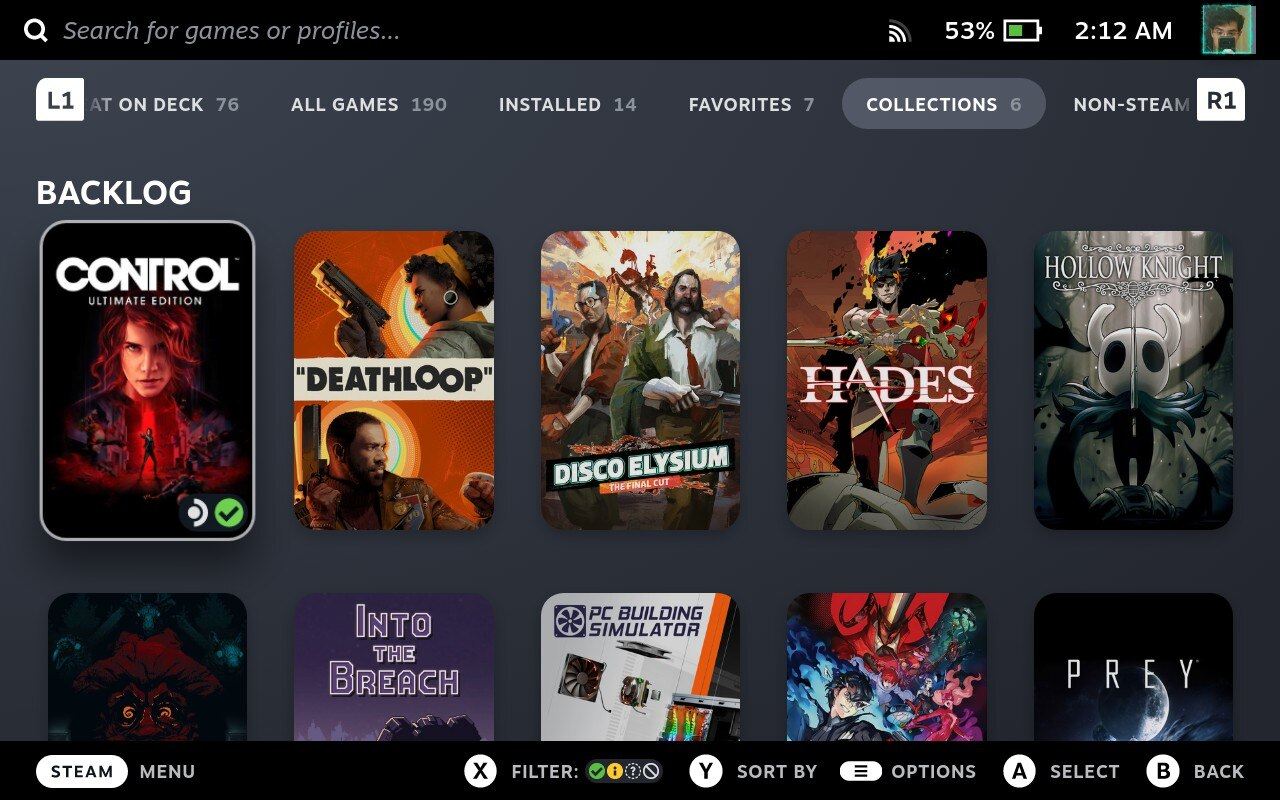Click the X button filter glyph
The height and width of the screenshot is (800, 1280).
(481, 771)
